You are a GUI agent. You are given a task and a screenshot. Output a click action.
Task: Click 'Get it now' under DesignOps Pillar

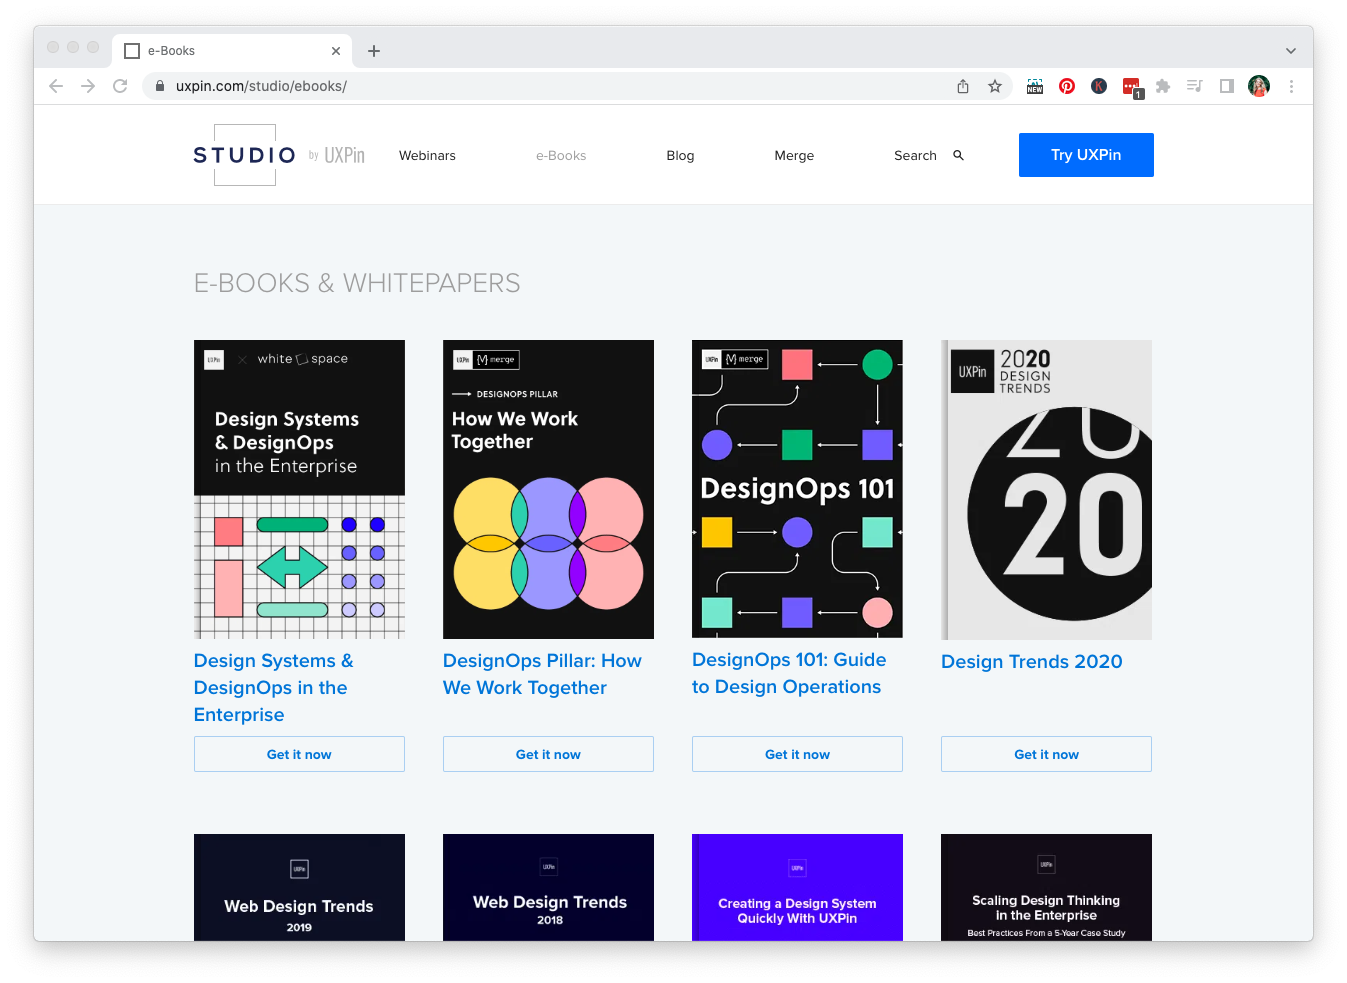point(548,754)
